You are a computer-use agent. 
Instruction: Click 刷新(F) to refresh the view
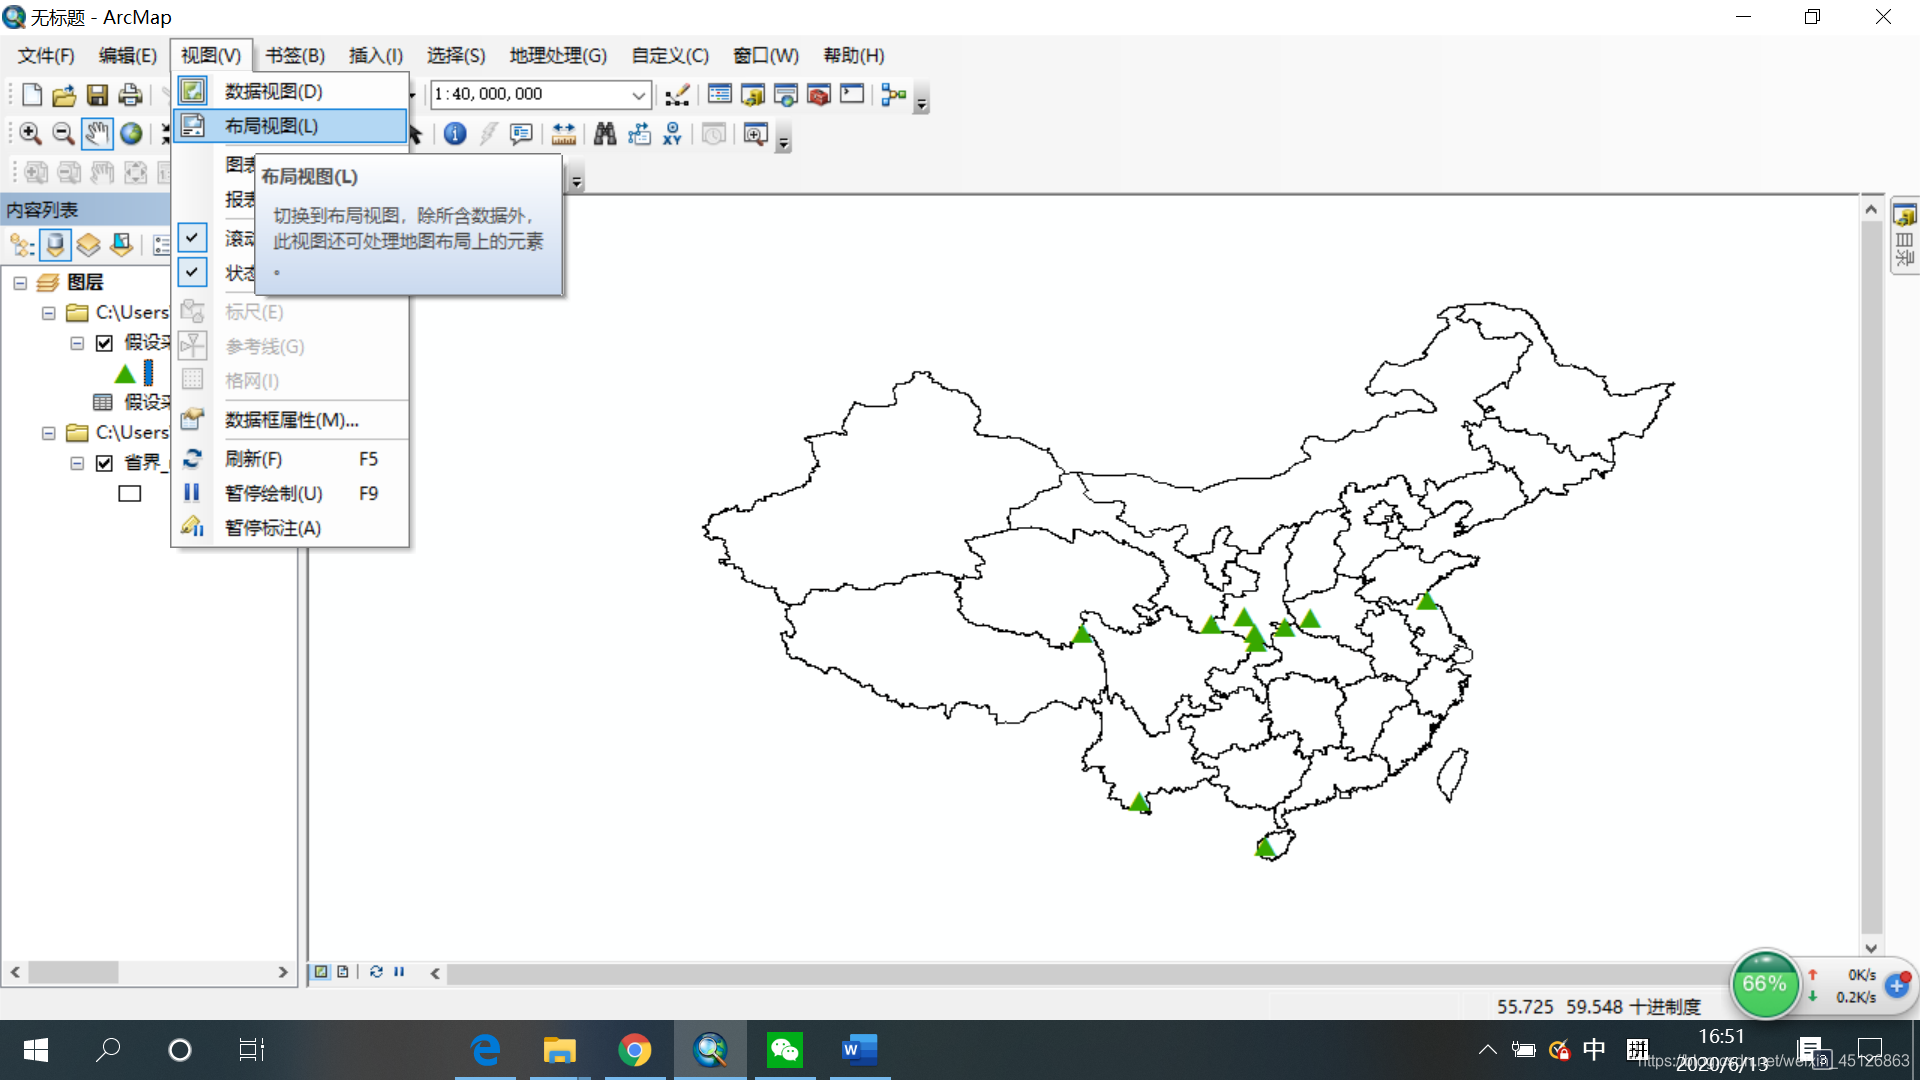click(253, 459)
